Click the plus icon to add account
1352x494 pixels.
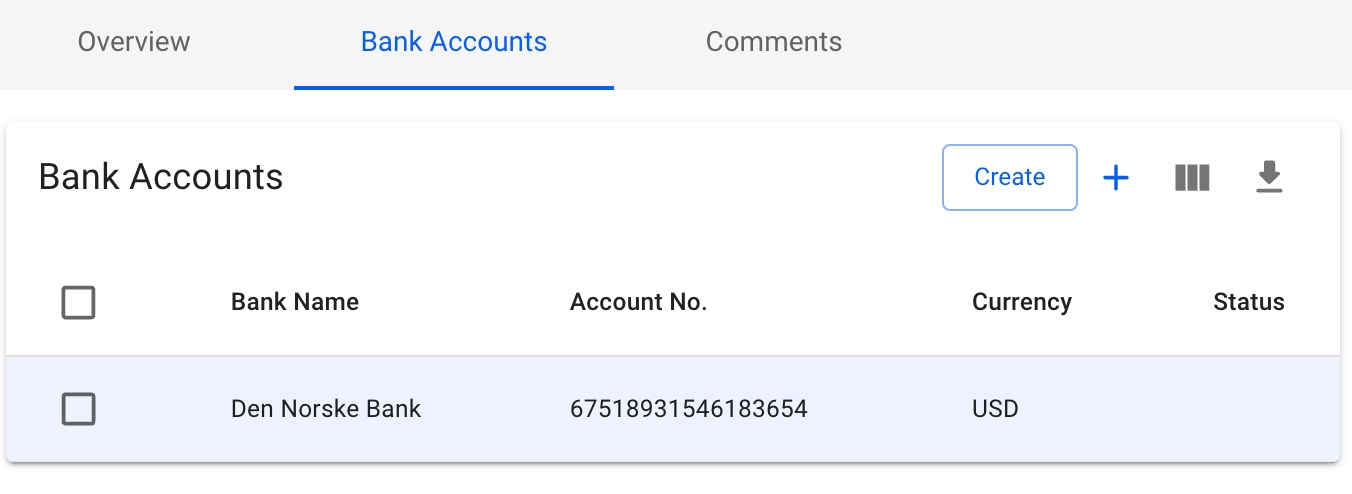point(1115,178)
